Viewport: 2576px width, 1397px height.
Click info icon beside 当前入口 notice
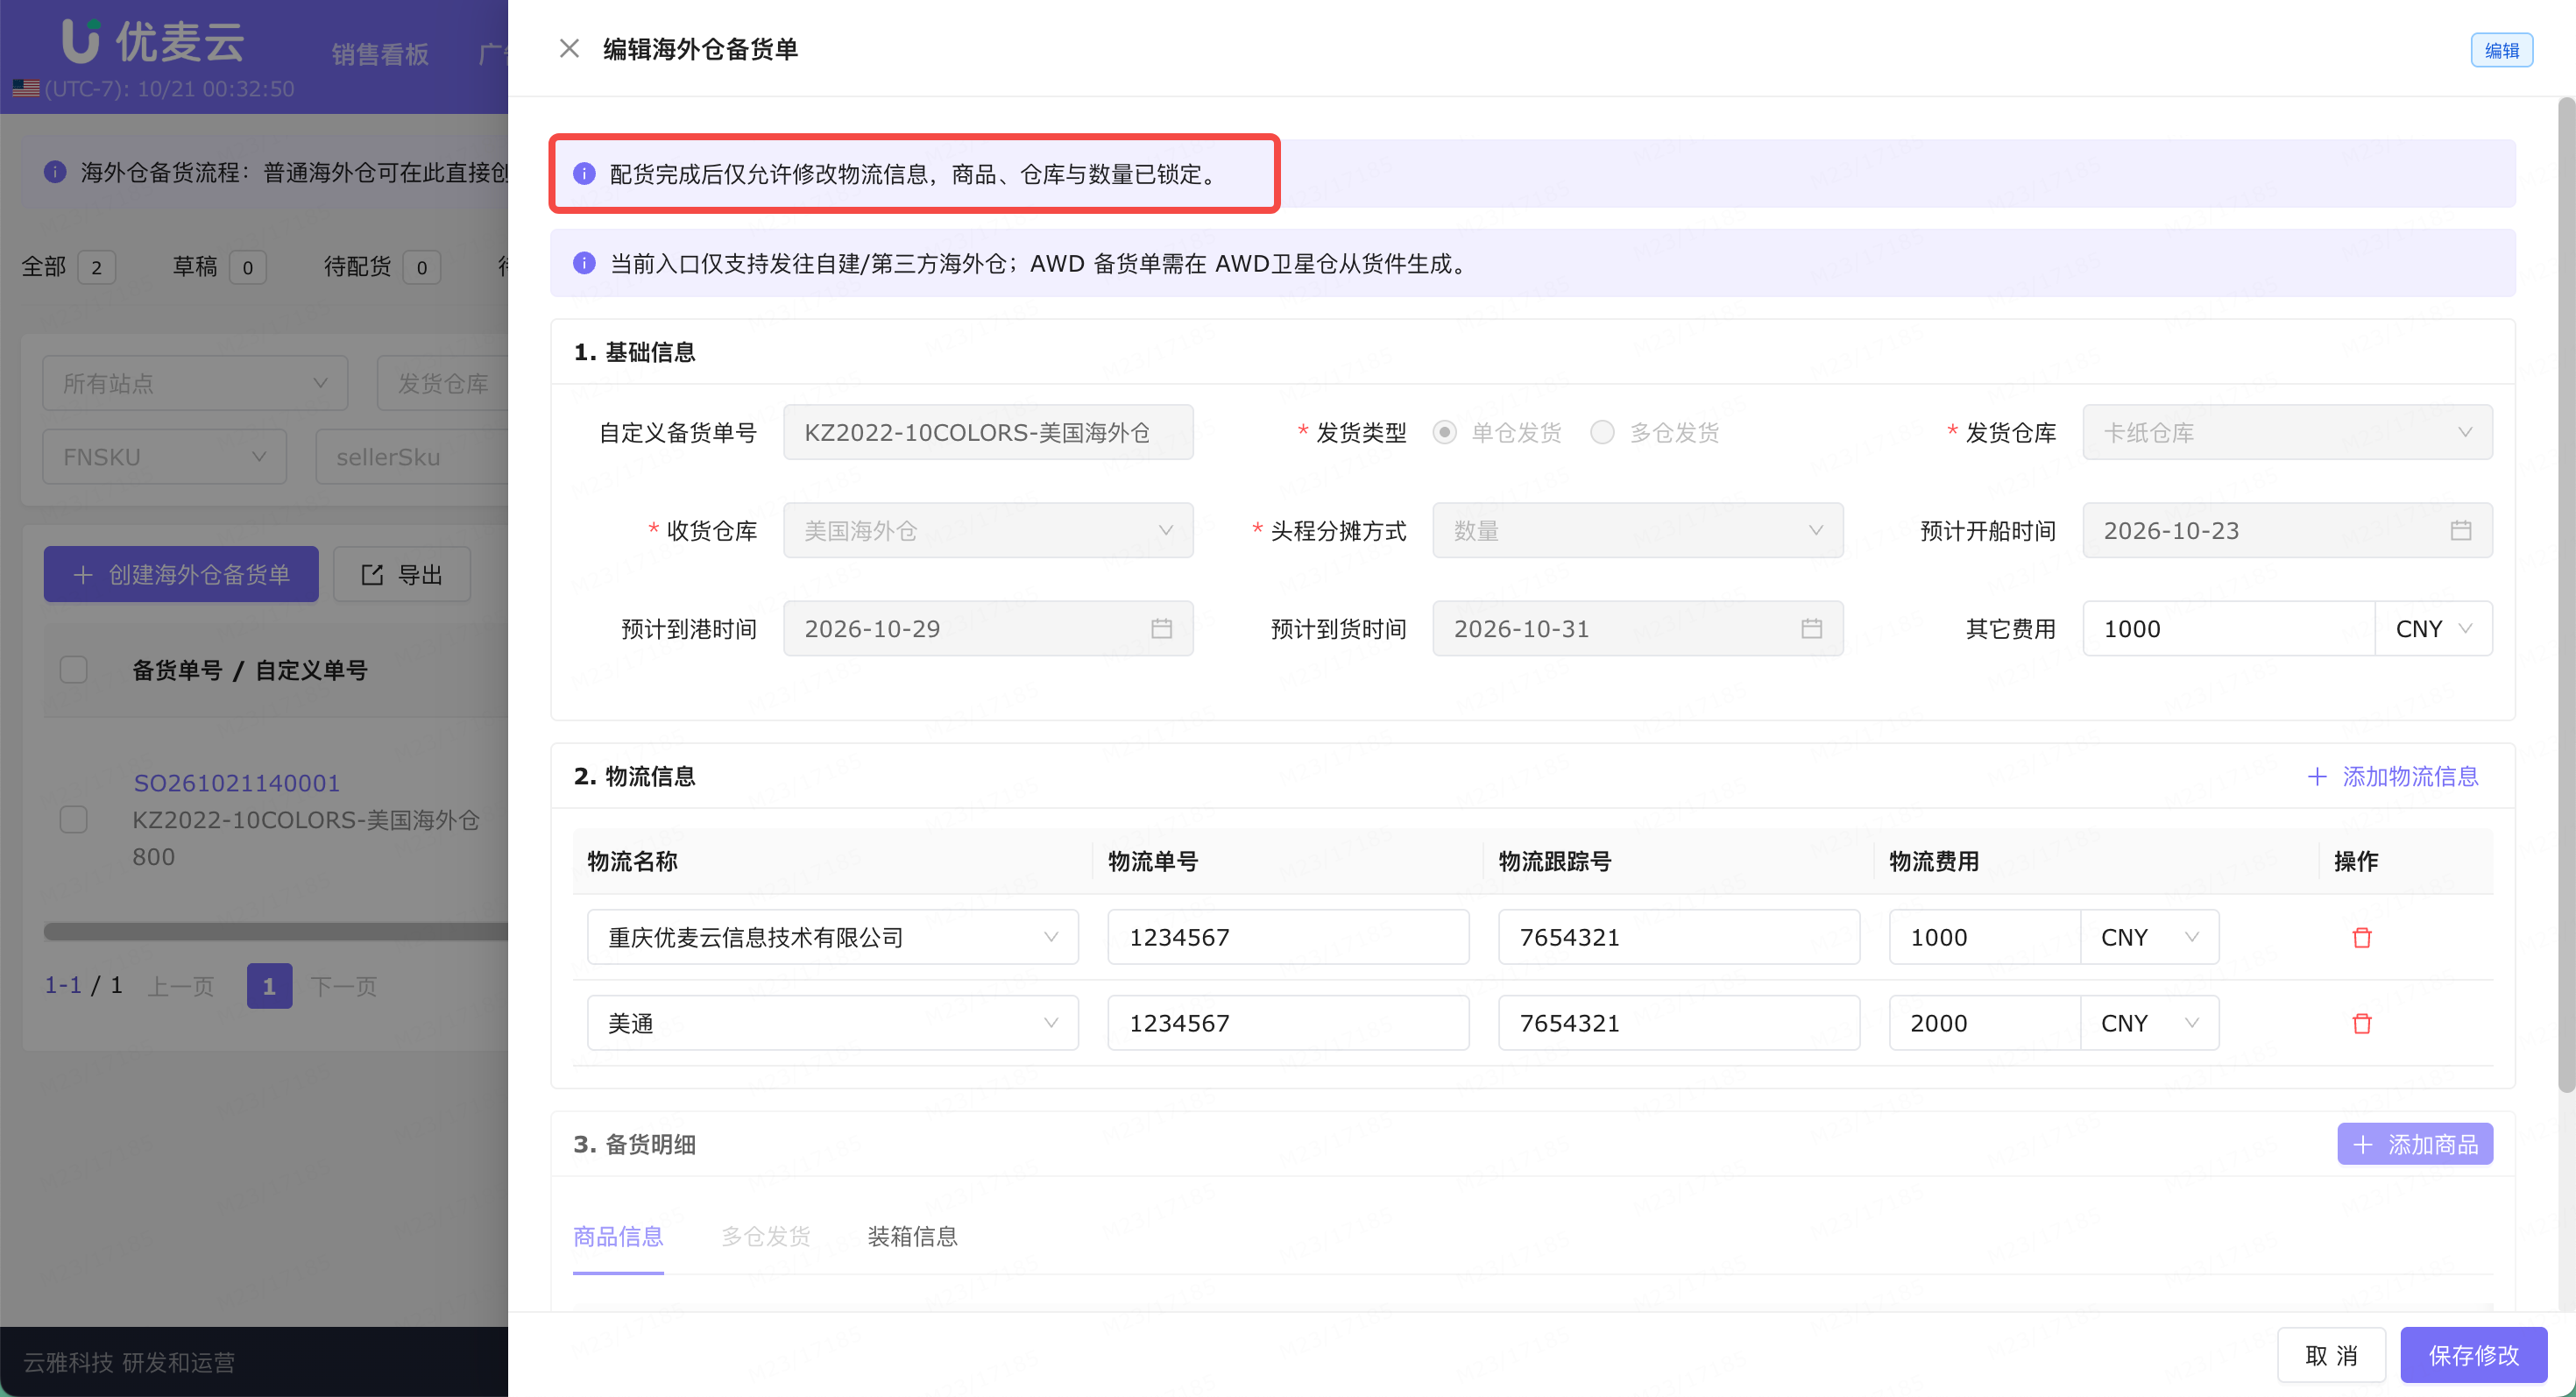pos(584,263)
